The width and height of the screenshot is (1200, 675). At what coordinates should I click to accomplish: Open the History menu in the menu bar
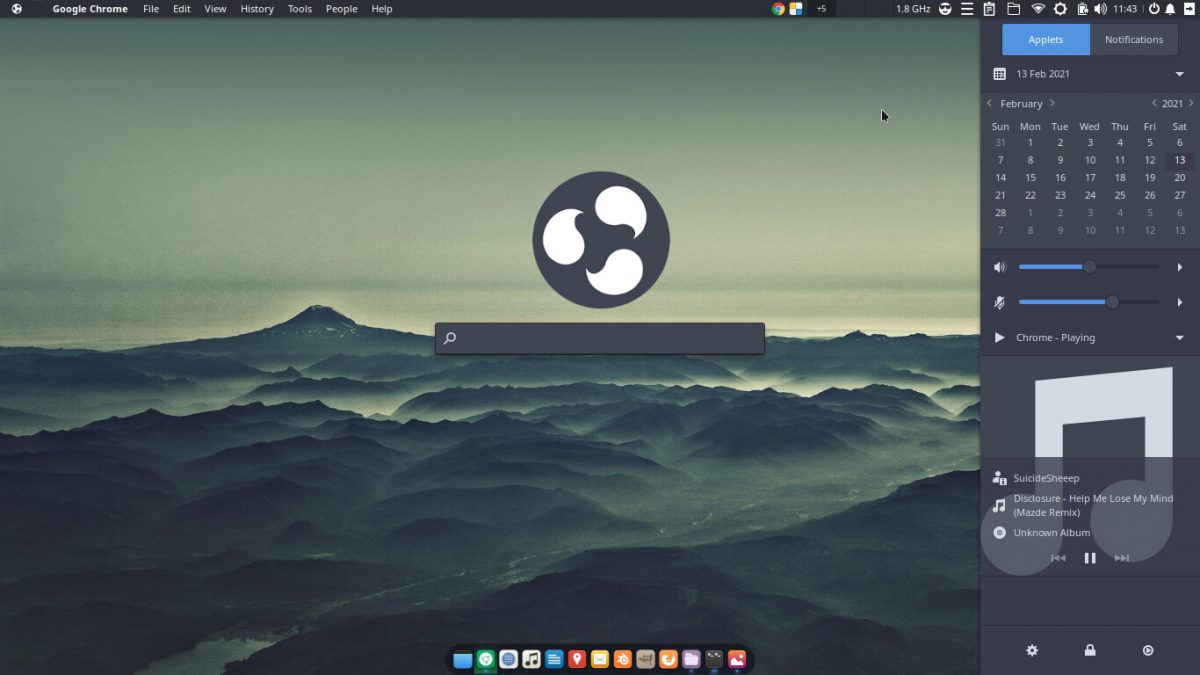[x=256, y=9]
